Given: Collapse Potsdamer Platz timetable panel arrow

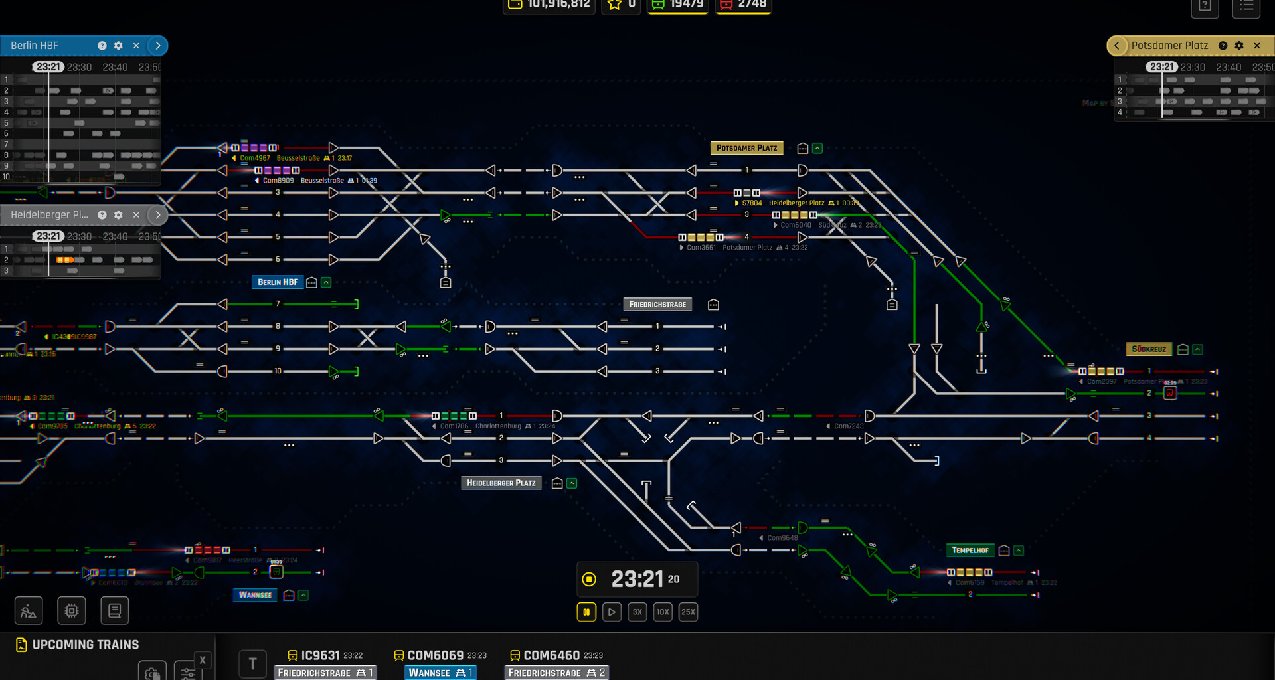Looking at the screenshot, I should 1116,46.
